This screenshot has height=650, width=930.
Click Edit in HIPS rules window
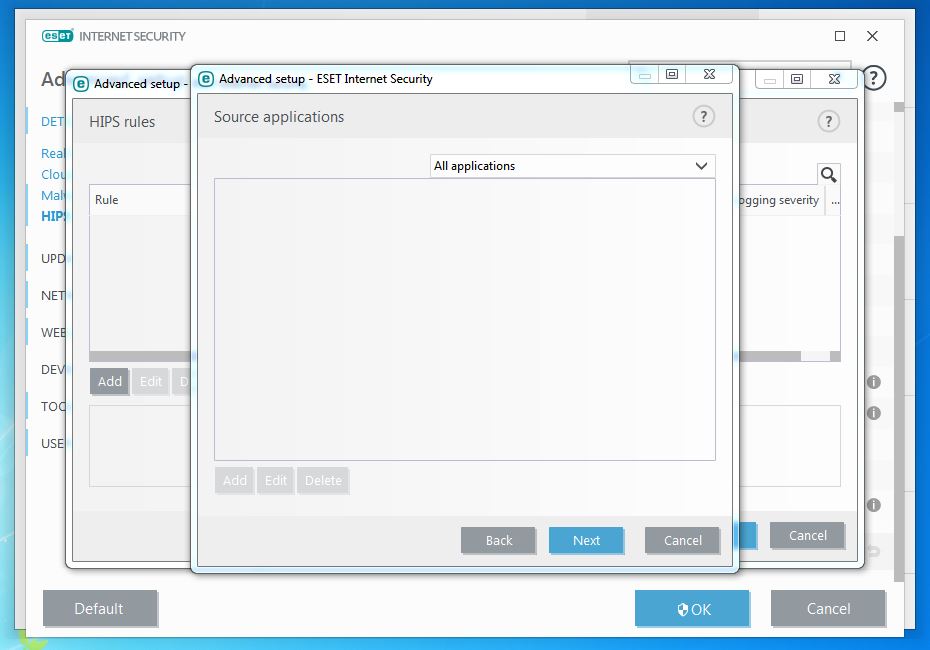point(151,381)
